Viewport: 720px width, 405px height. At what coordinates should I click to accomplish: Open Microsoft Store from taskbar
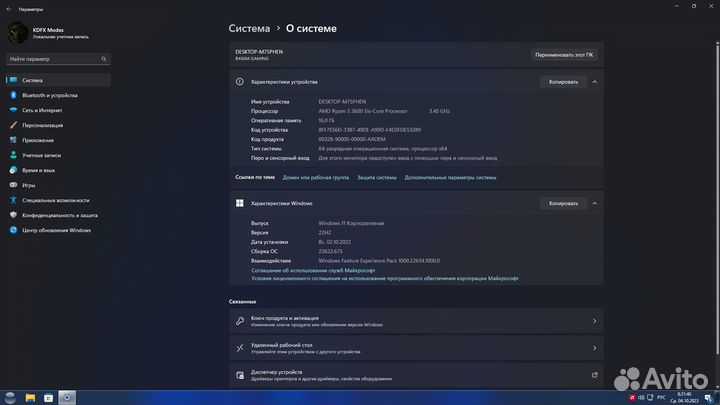(48, 398)
